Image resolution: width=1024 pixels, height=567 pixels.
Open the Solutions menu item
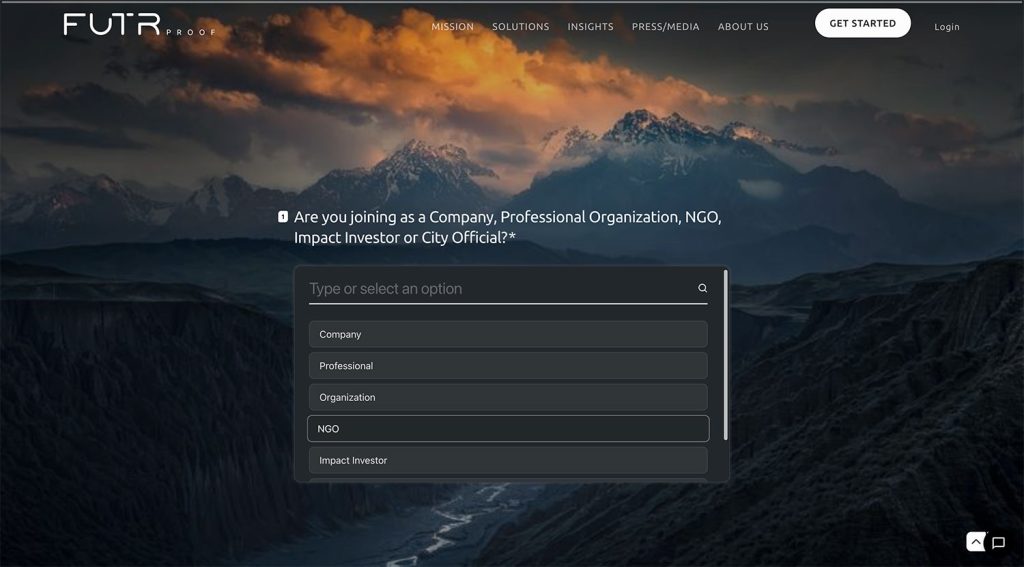point(520,27)
